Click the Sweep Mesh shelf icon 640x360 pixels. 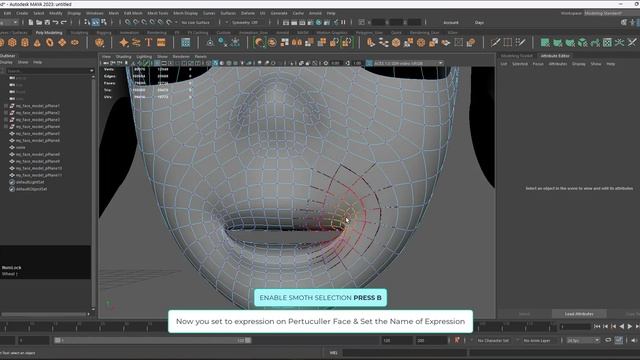[136, 42]
